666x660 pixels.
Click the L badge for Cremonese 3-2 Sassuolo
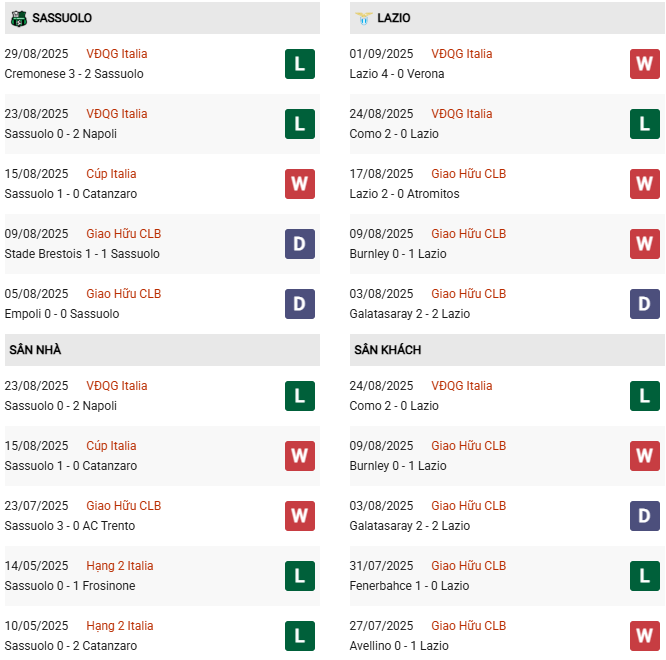(300, 64)
